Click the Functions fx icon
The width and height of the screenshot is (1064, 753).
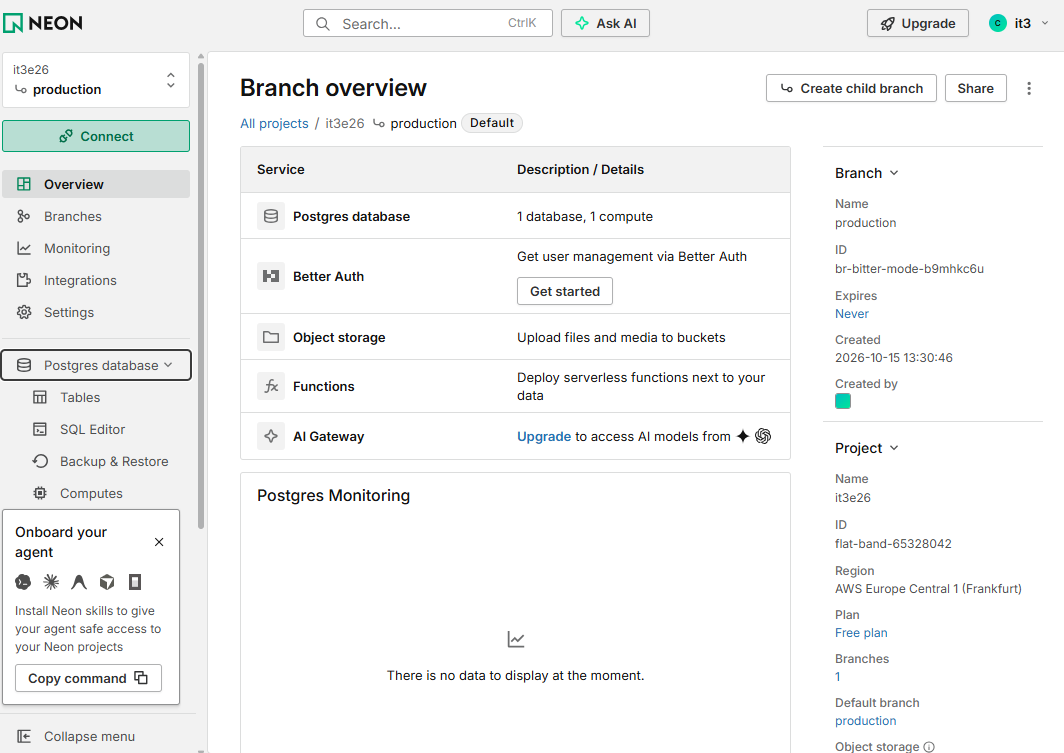[x=271, y=386]
